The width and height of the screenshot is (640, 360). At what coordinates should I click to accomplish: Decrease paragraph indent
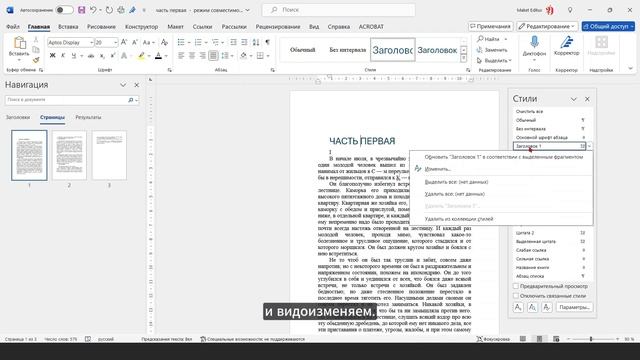(233, 42)
